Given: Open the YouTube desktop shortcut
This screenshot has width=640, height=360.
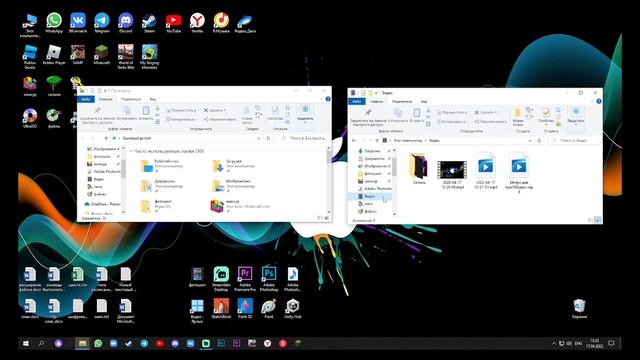Looking at the screenshot, I should pyautogui.click(x=173, y=22).
